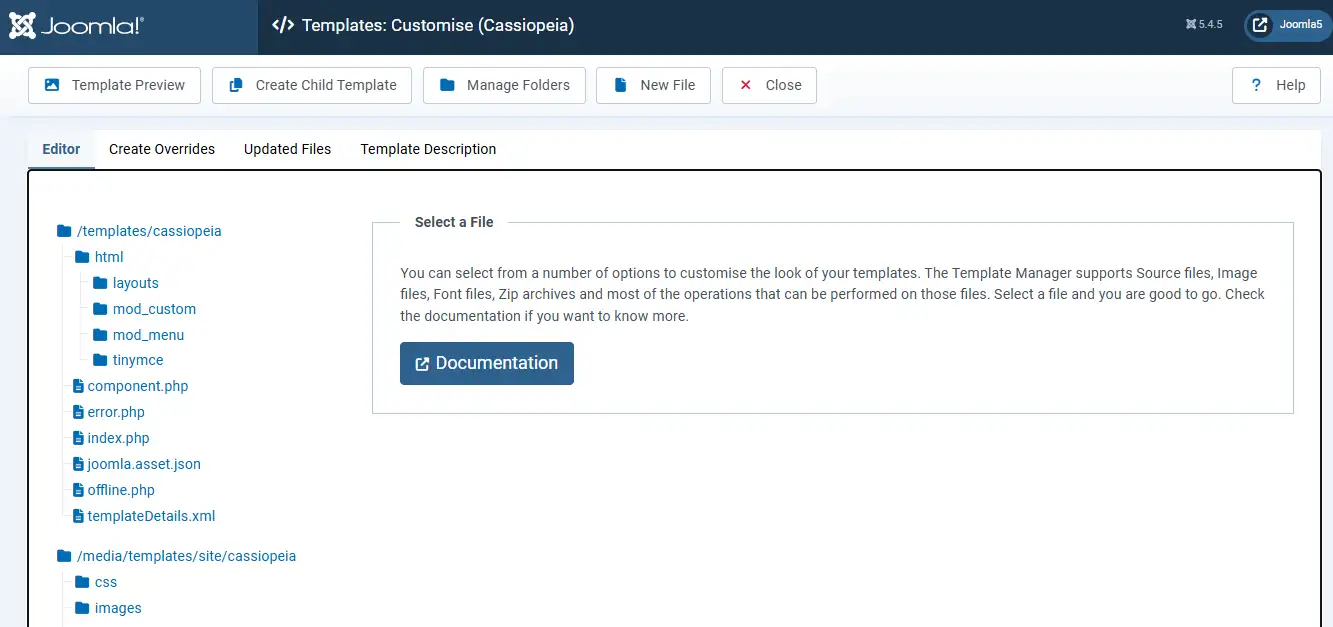The height and width of the screenshot is (627, 1333).
Task: Open the Template Description tab
Action: click(428, 149)
